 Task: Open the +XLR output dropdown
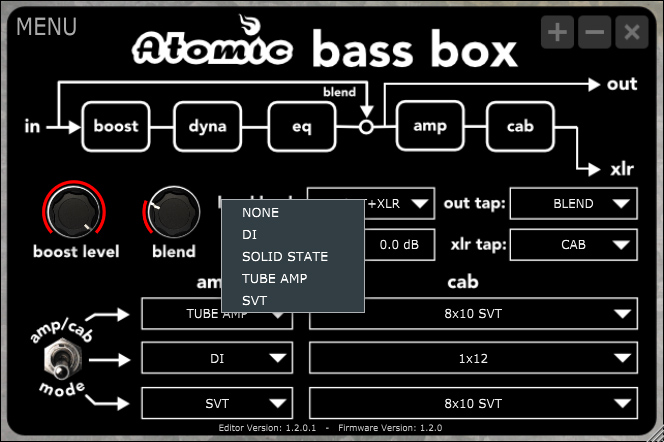pos(399,204)
